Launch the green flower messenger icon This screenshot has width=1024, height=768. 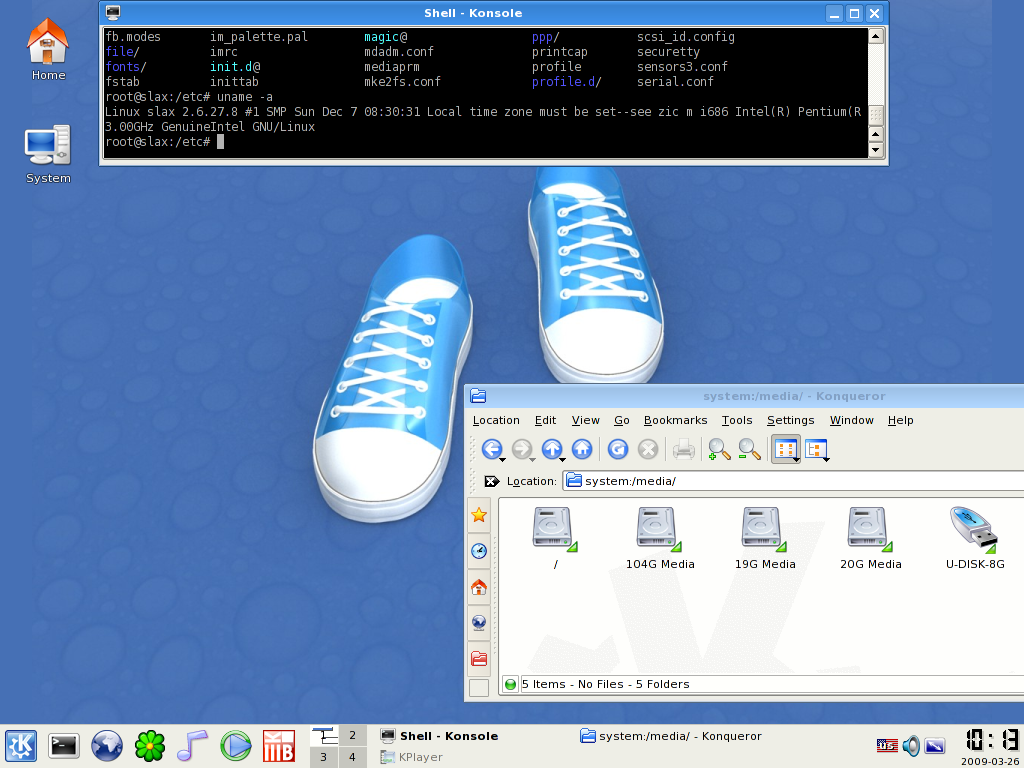click(x=150, y=746)
